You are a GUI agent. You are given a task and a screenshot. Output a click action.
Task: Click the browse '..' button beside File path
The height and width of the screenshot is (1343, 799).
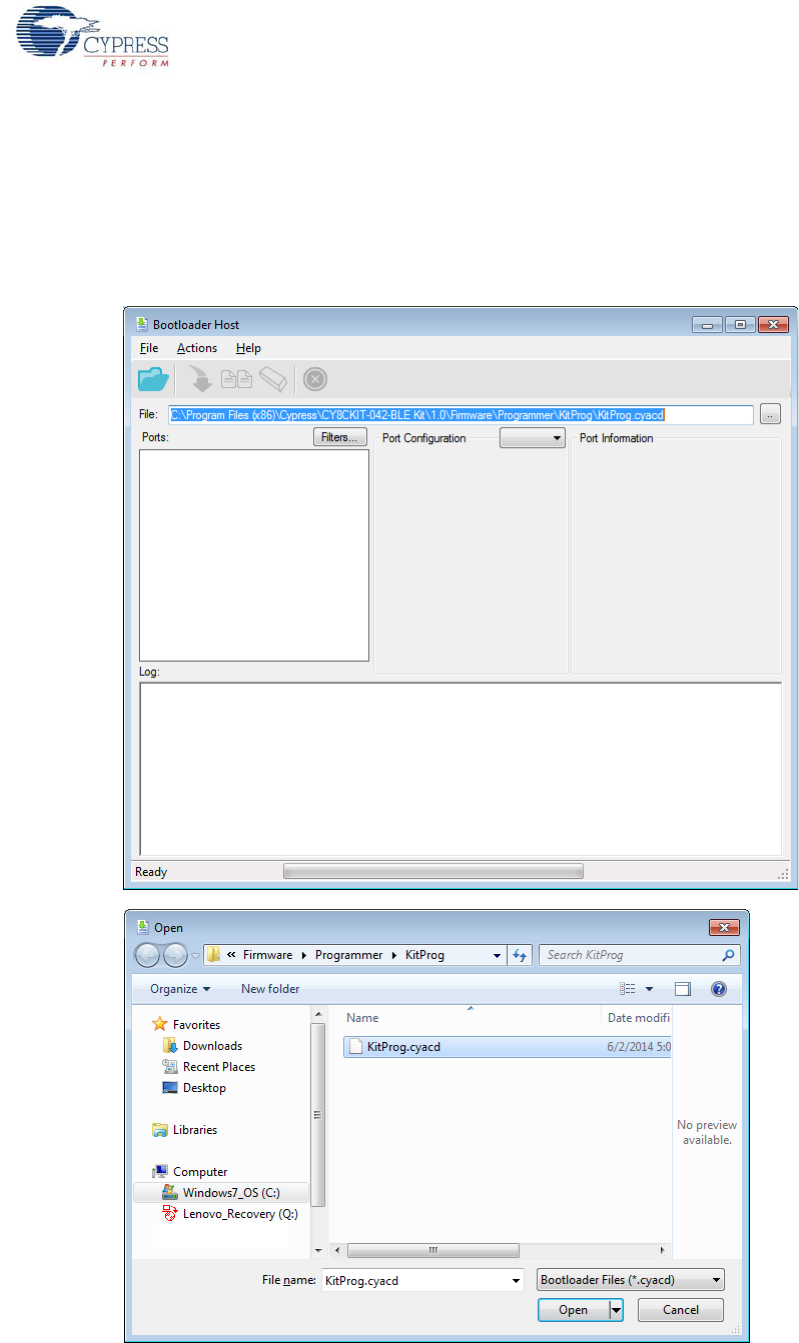(x=770, y=414)
